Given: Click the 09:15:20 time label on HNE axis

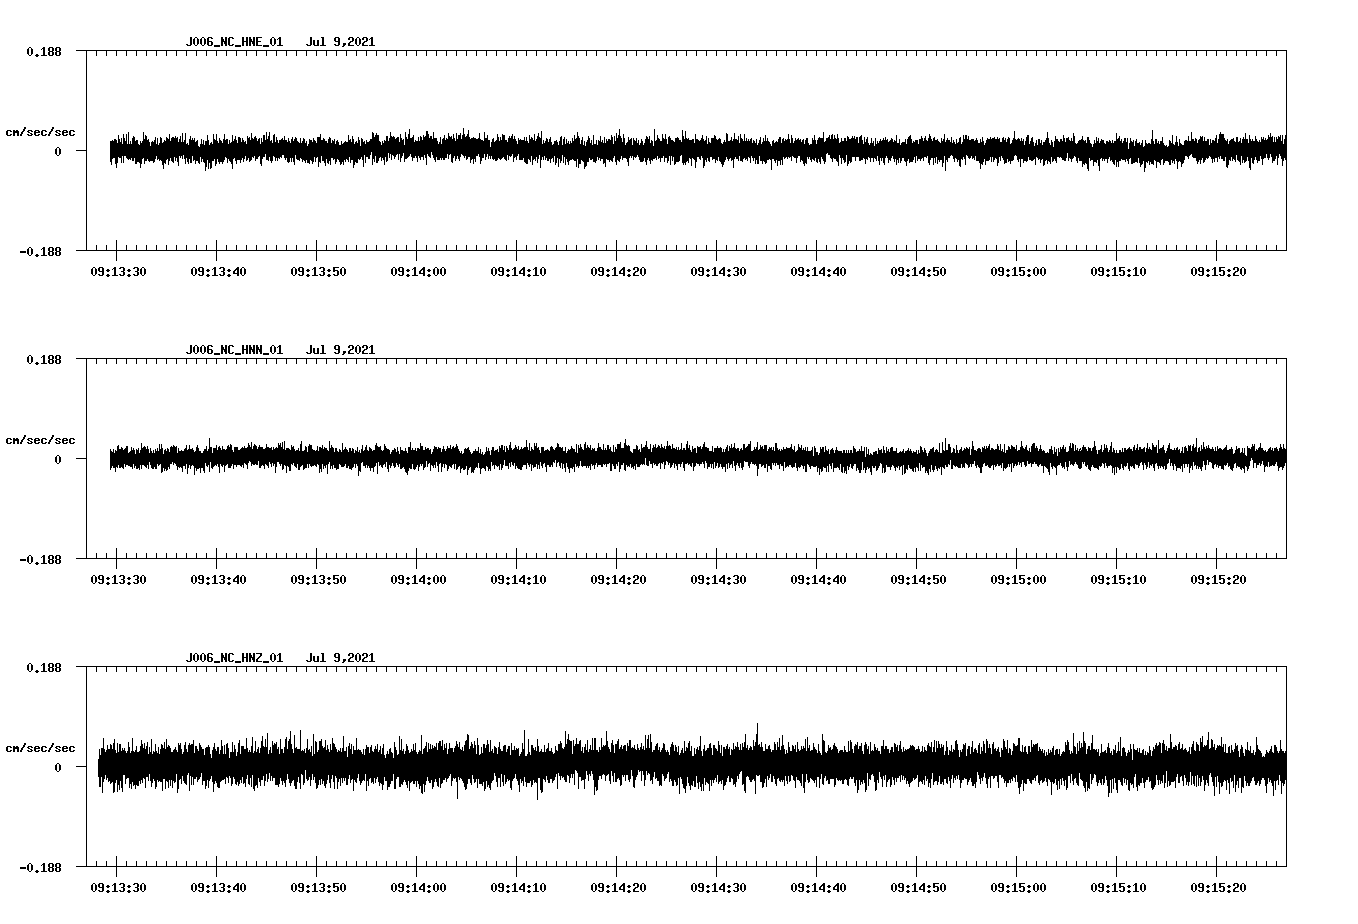Looking at the screenshot, I should tap(1218, 272).
